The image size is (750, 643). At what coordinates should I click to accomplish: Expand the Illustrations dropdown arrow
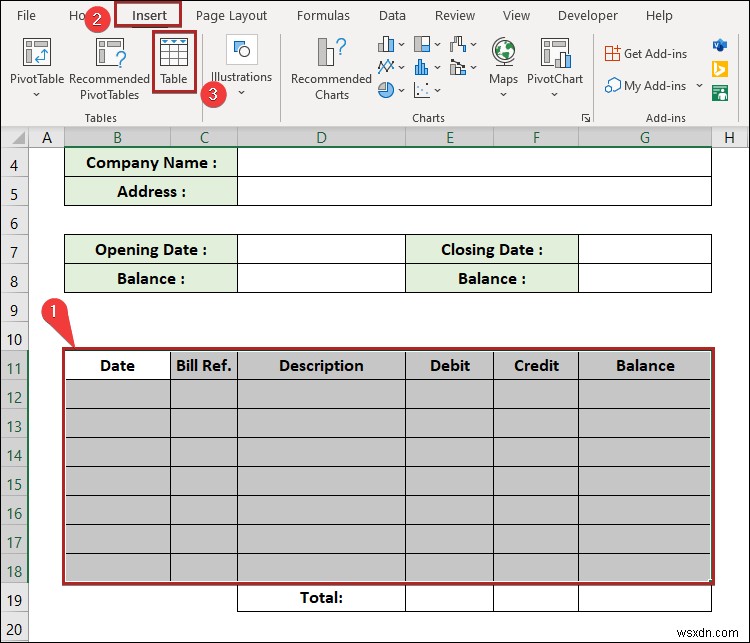click(242, 93)
